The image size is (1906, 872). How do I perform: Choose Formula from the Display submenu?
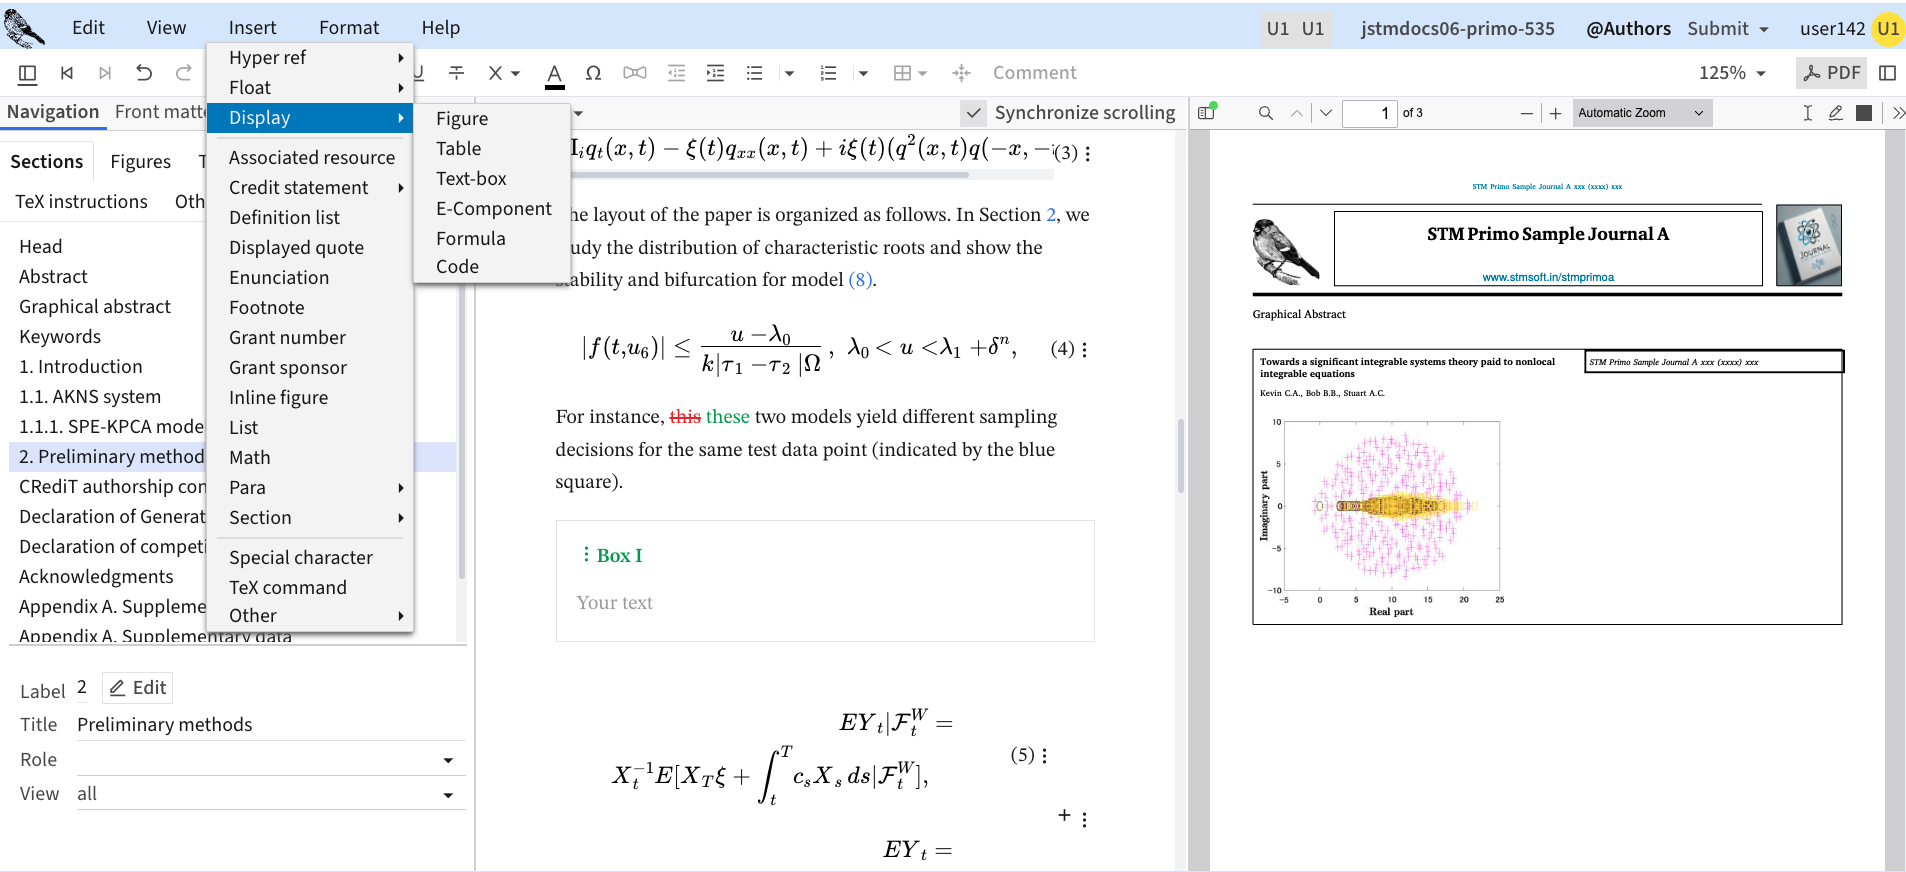(470, 238)
